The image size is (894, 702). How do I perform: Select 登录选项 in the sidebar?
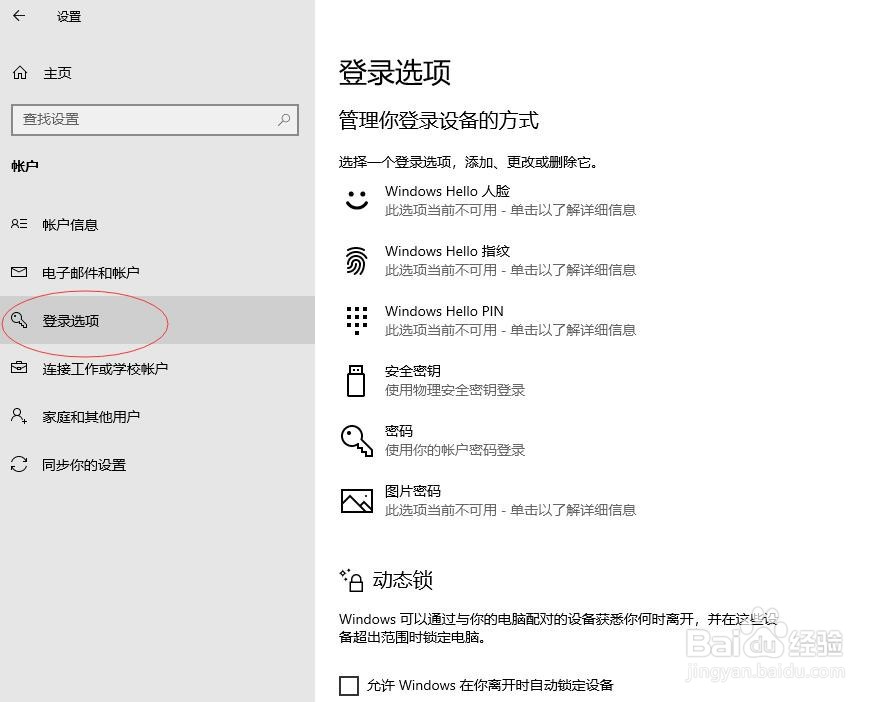157,320
